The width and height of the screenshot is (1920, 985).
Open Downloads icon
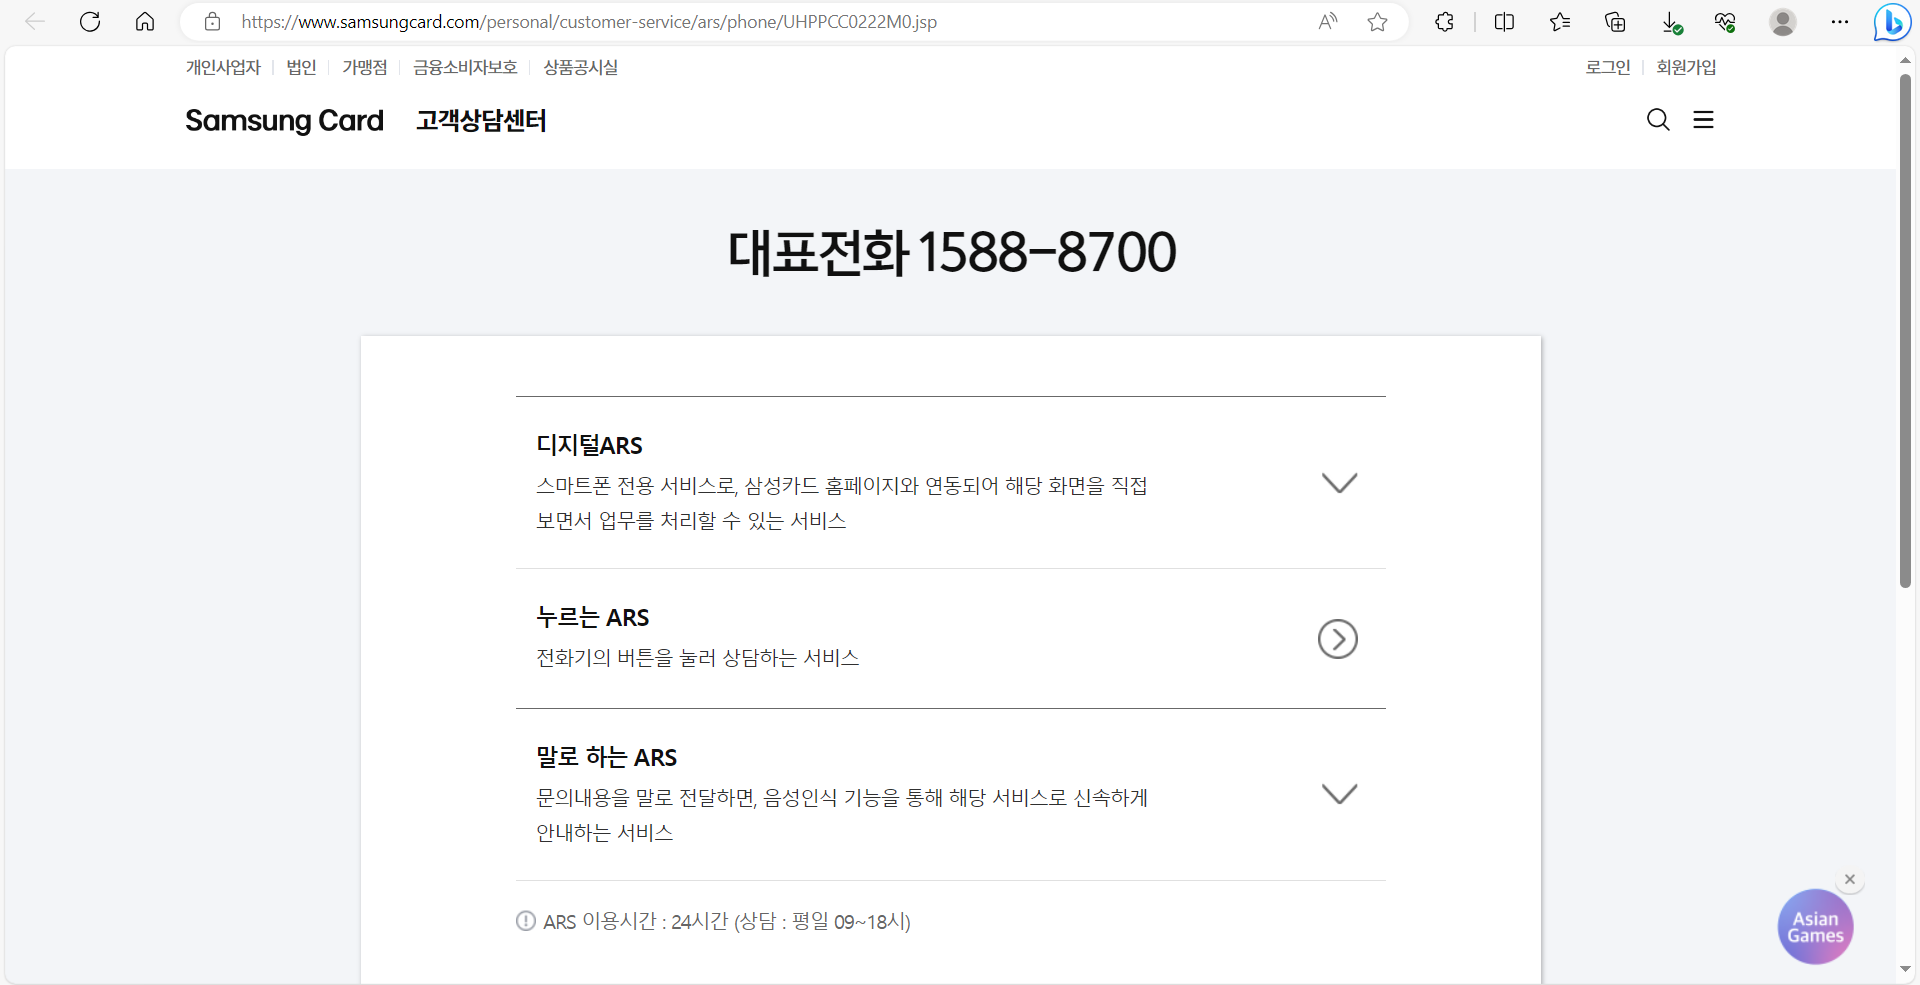[1671, 22]
